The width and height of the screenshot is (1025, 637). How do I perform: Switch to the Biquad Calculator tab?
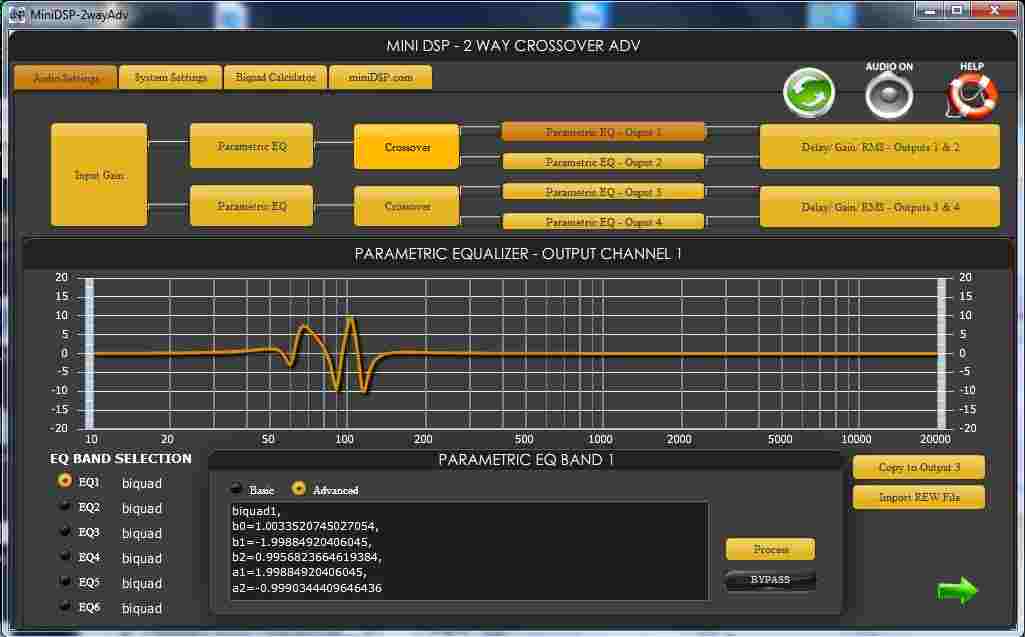coord(275,77)
